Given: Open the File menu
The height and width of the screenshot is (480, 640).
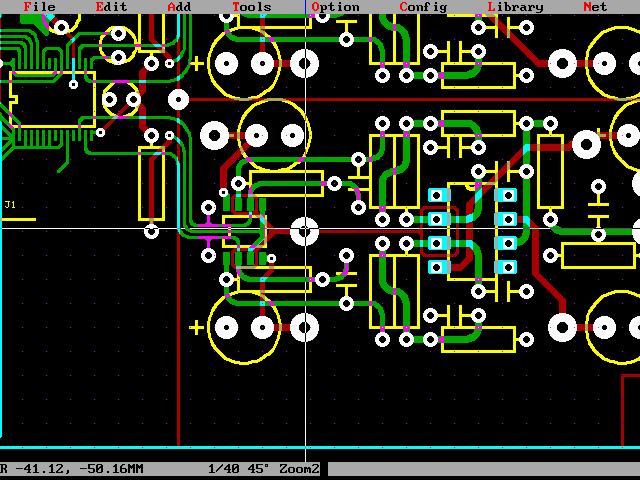Looking at the screenshot, I should 39,7.
